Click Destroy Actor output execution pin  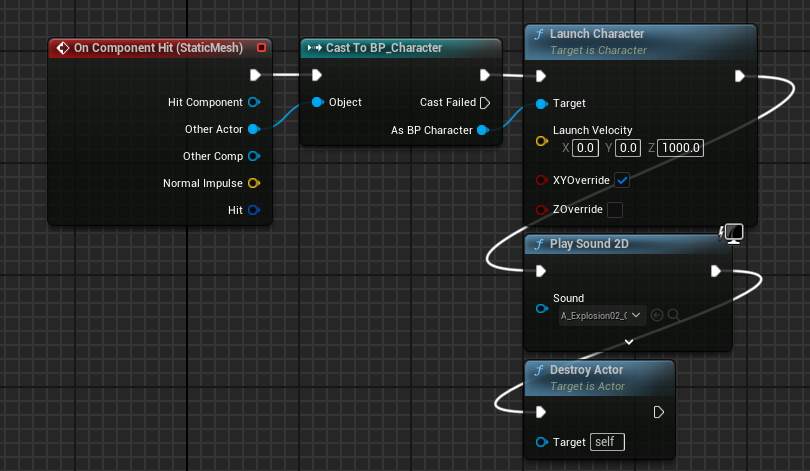(x=658, y=412)
